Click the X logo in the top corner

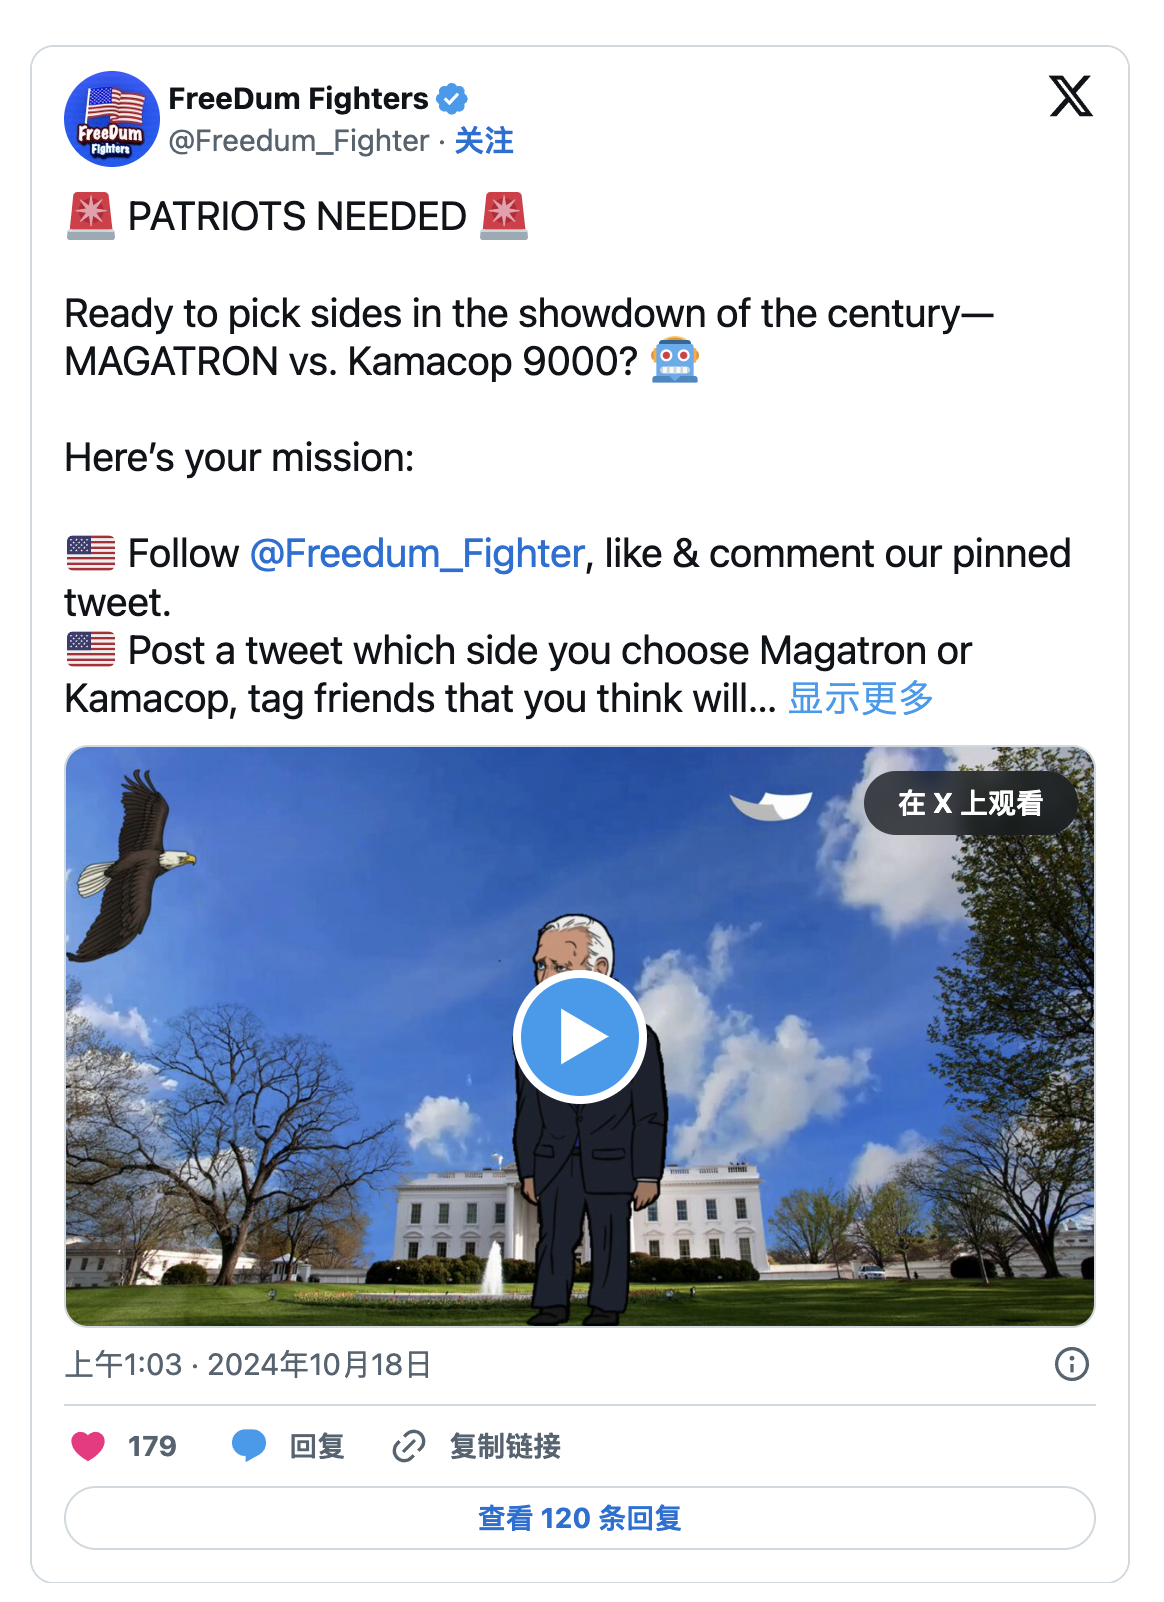(x=1070, y=97)
